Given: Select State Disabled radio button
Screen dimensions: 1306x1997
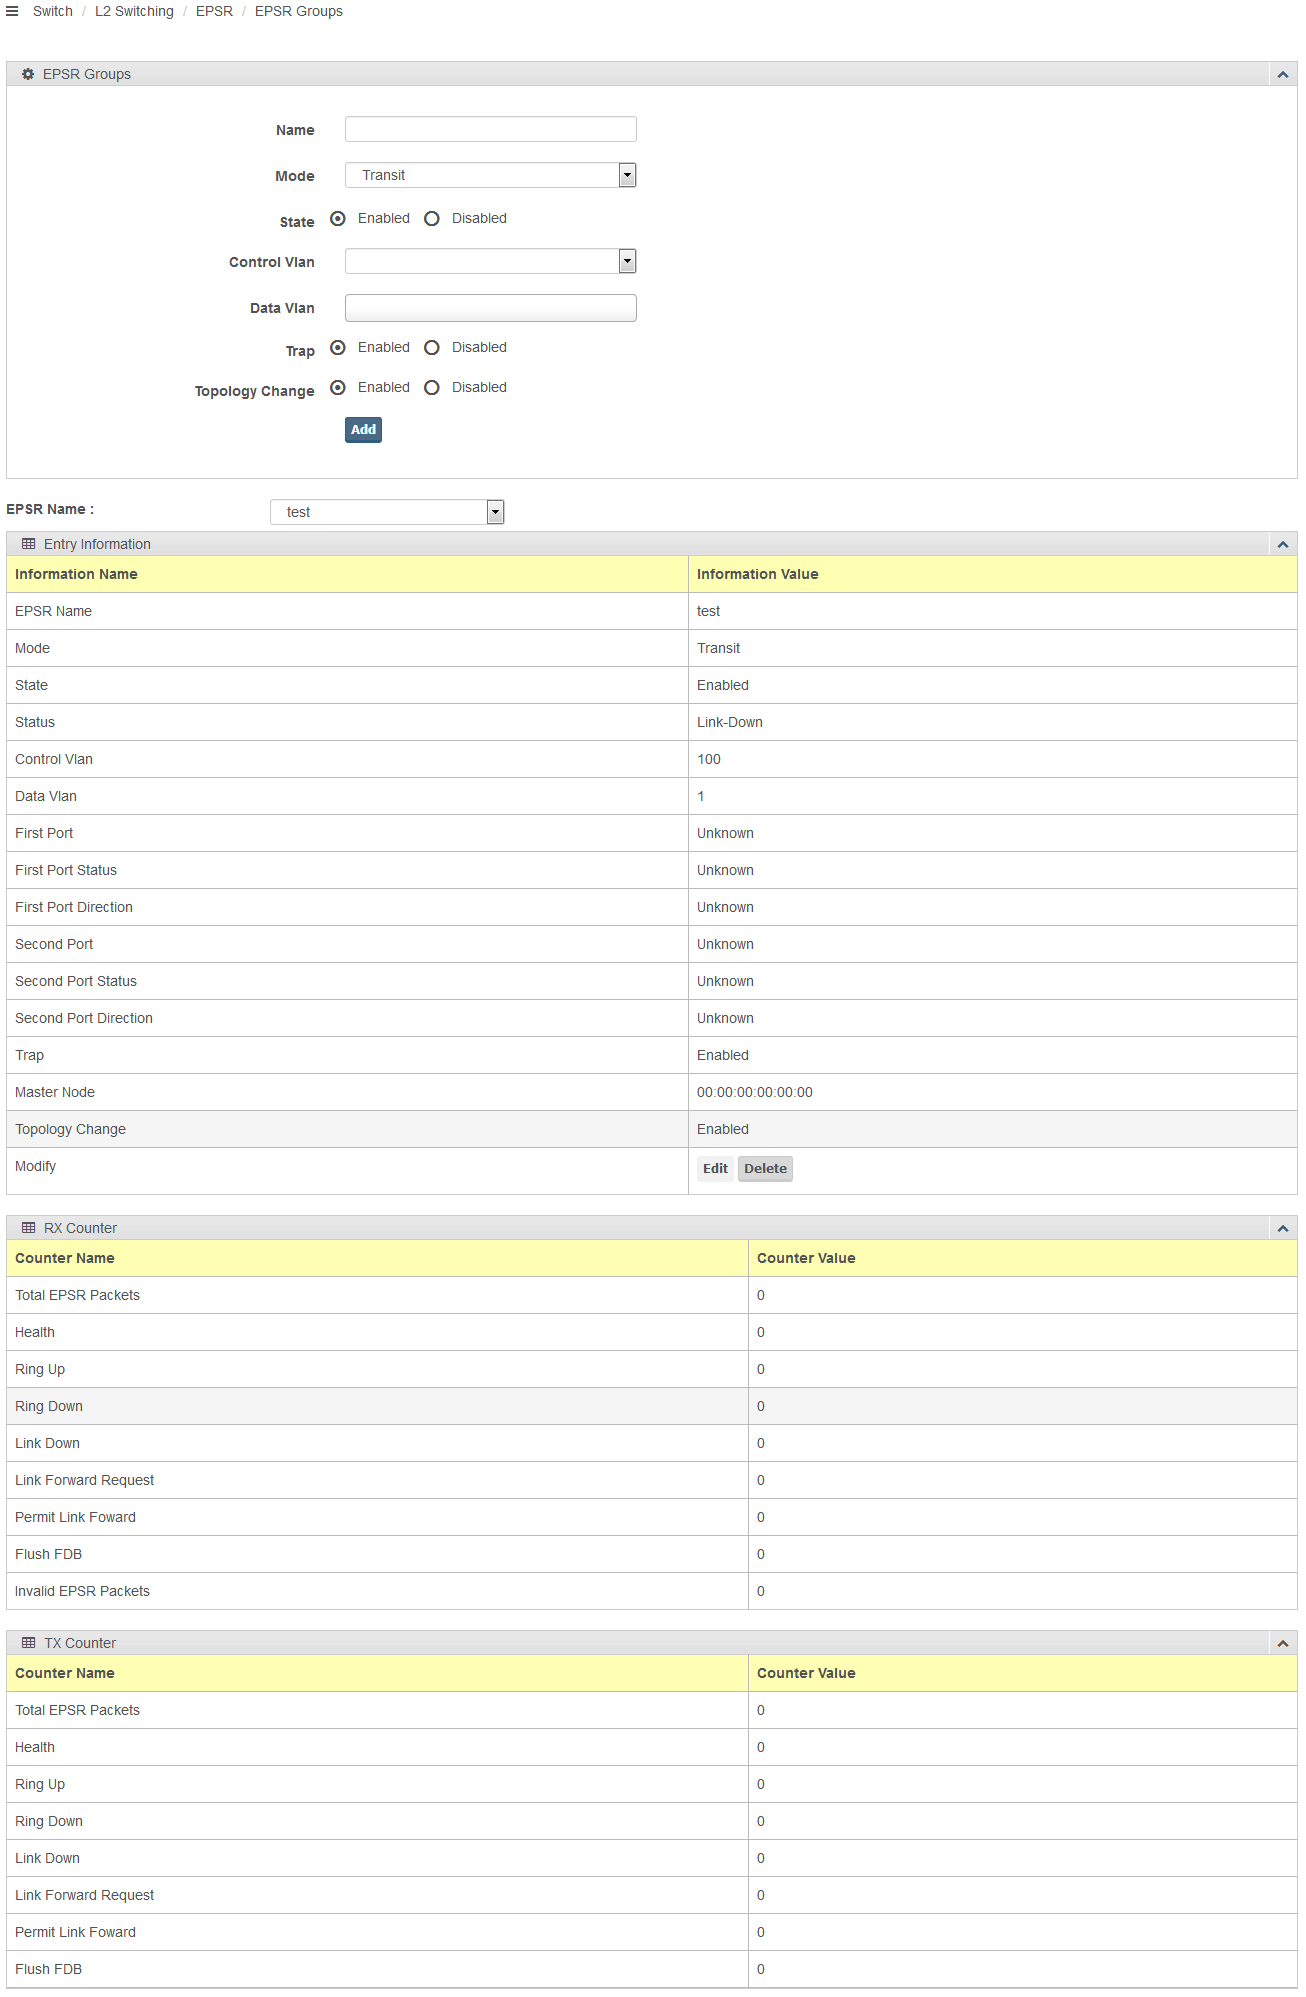Looking at the screenshot, I should (432, 218).
